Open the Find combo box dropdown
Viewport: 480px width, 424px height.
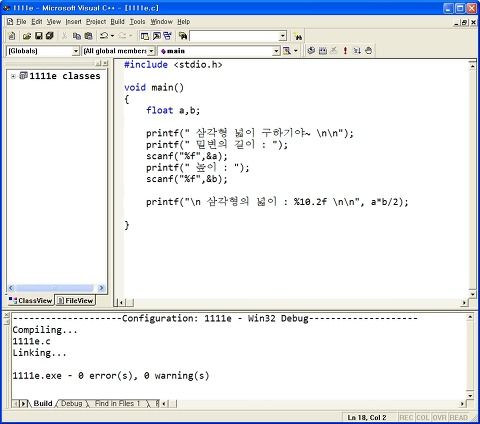pos(283,36)
